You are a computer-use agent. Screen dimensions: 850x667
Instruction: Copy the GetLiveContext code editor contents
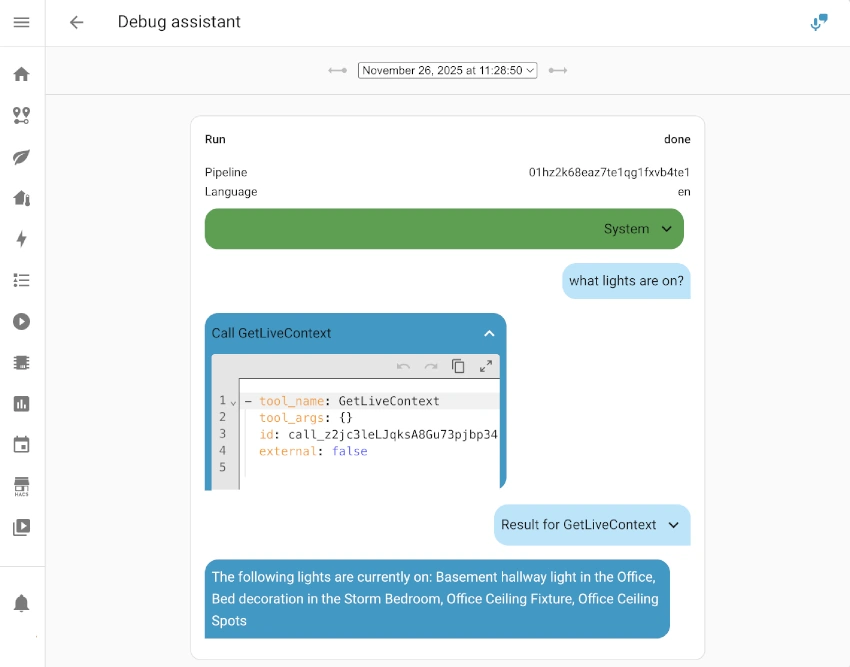[x=458, y=366]
